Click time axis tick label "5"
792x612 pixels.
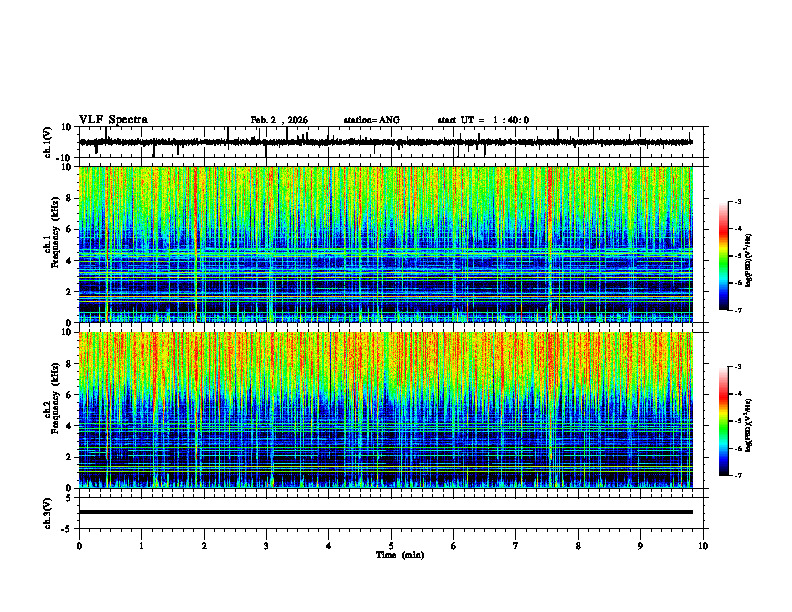(391, 546)
